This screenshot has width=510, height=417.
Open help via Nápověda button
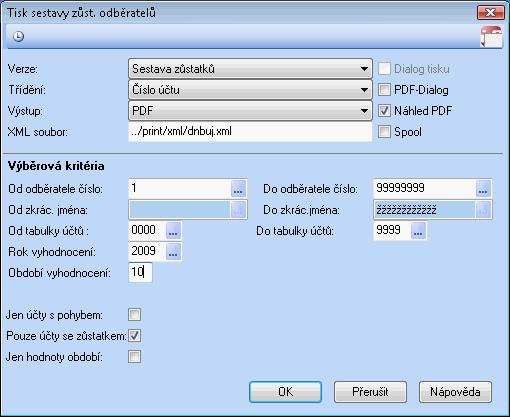[x=455, y=392]
